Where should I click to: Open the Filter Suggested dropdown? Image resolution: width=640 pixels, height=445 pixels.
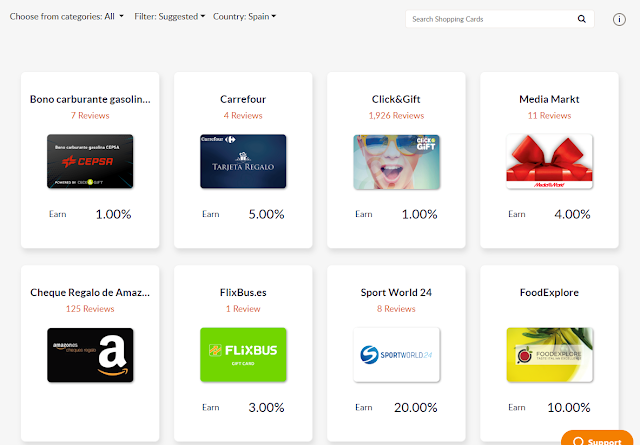click(169, 16)
